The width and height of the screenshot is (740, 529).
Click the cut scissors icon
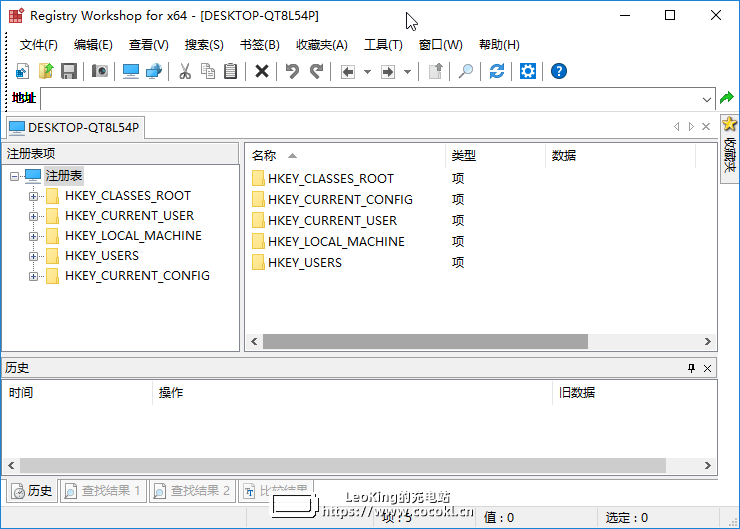(185, 71)
